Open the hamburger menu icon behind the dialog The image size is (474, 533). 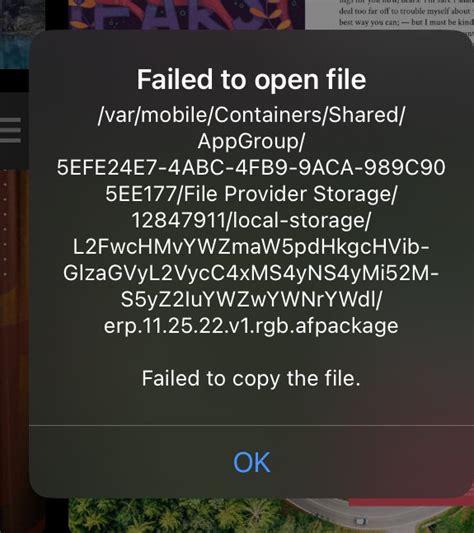(x=11, y=130)
